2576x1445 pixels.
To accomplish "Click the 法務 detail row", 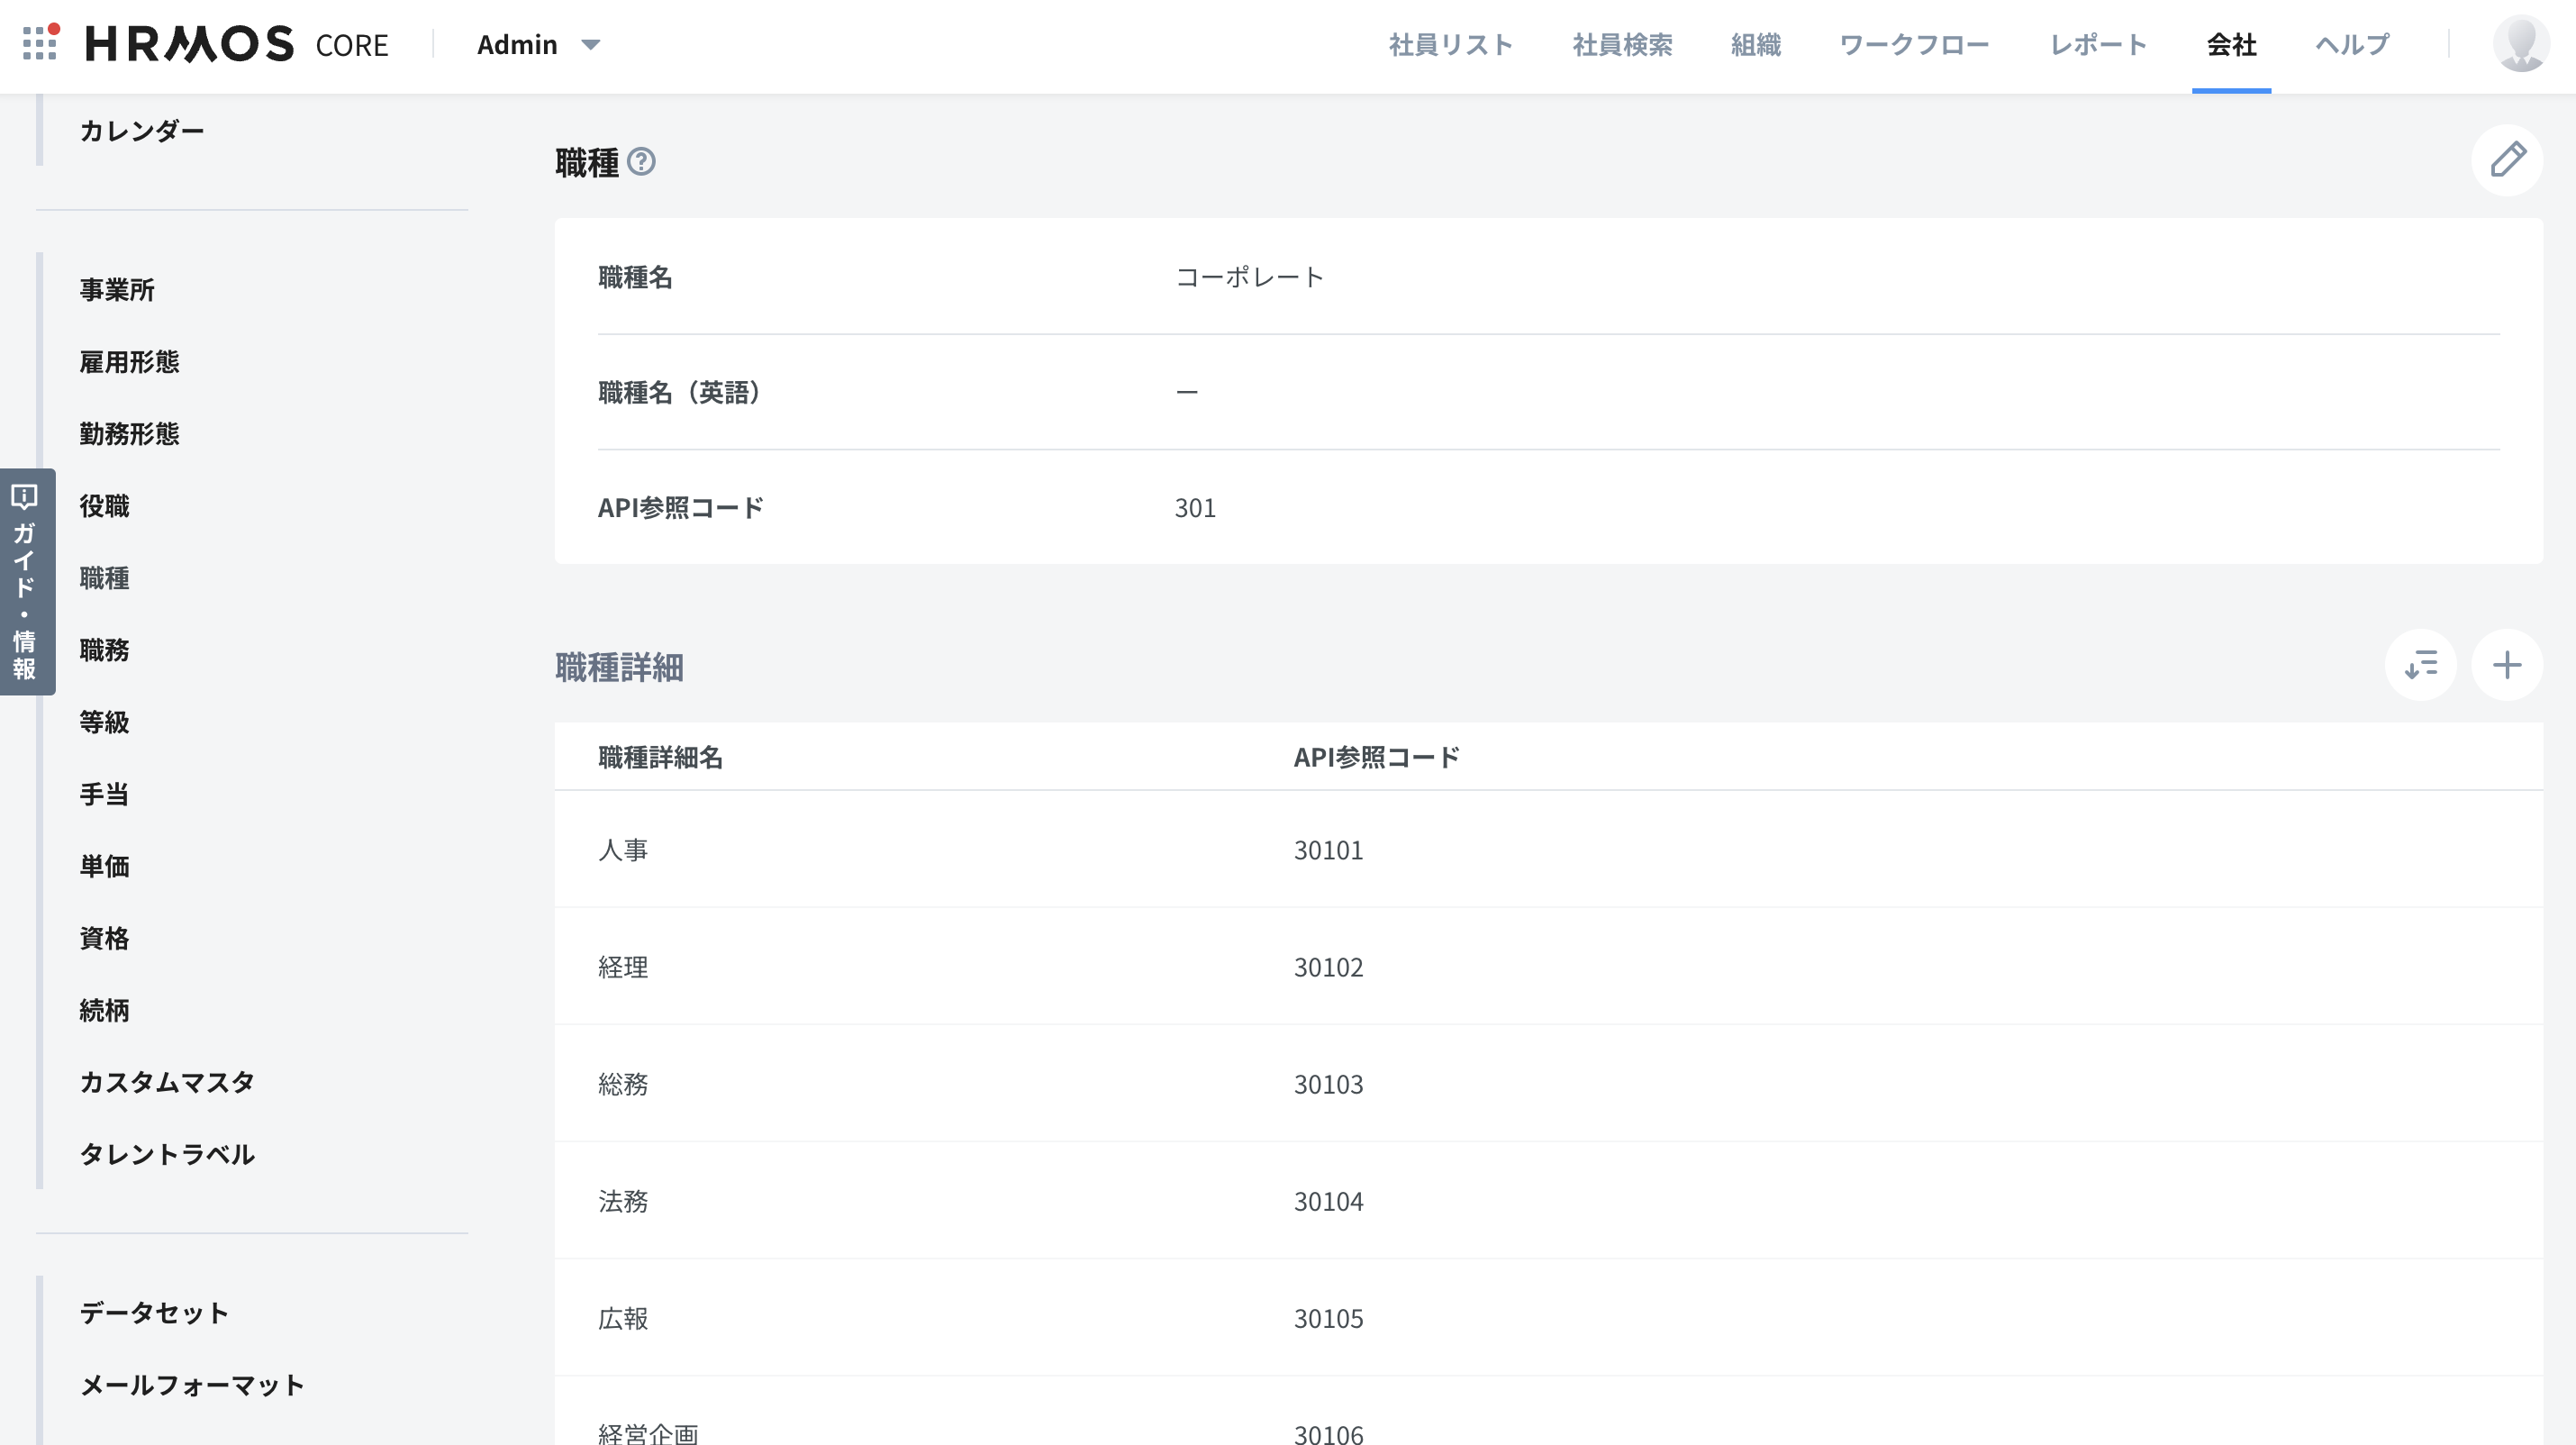I will click(623, 1201).
